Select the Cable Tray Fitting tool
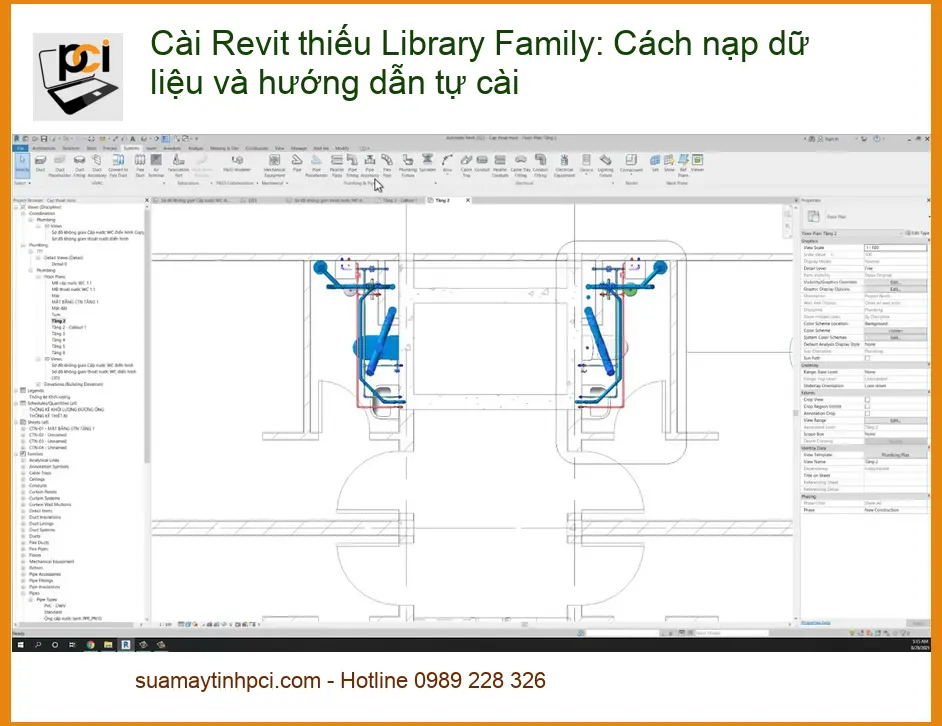Screen dimensions: 942x726 pyautogui.click(x=521, y=165)
